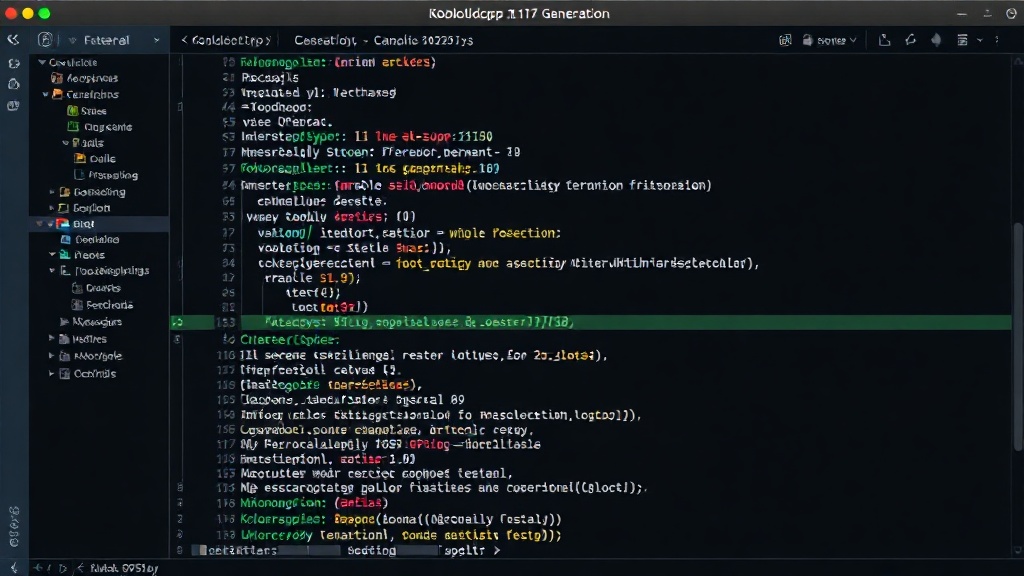The width and height of the screenshot is (1024, 576).
Task: Click the orange folder icon next to Cerelnhns
Action: pos(57,94)
